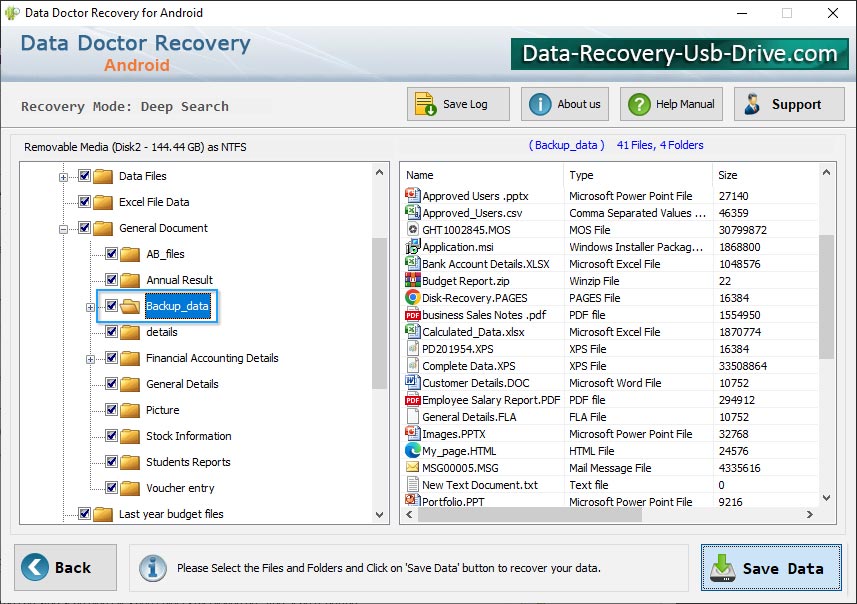The image size is (857, 604).
Task: Click the Android app icon in title bar
Action: pos(11,13)
